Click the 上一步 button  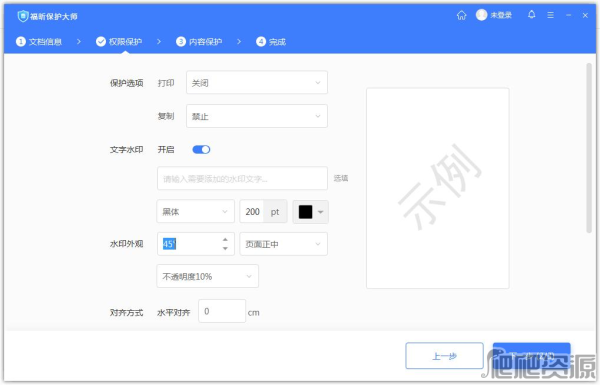445,356
